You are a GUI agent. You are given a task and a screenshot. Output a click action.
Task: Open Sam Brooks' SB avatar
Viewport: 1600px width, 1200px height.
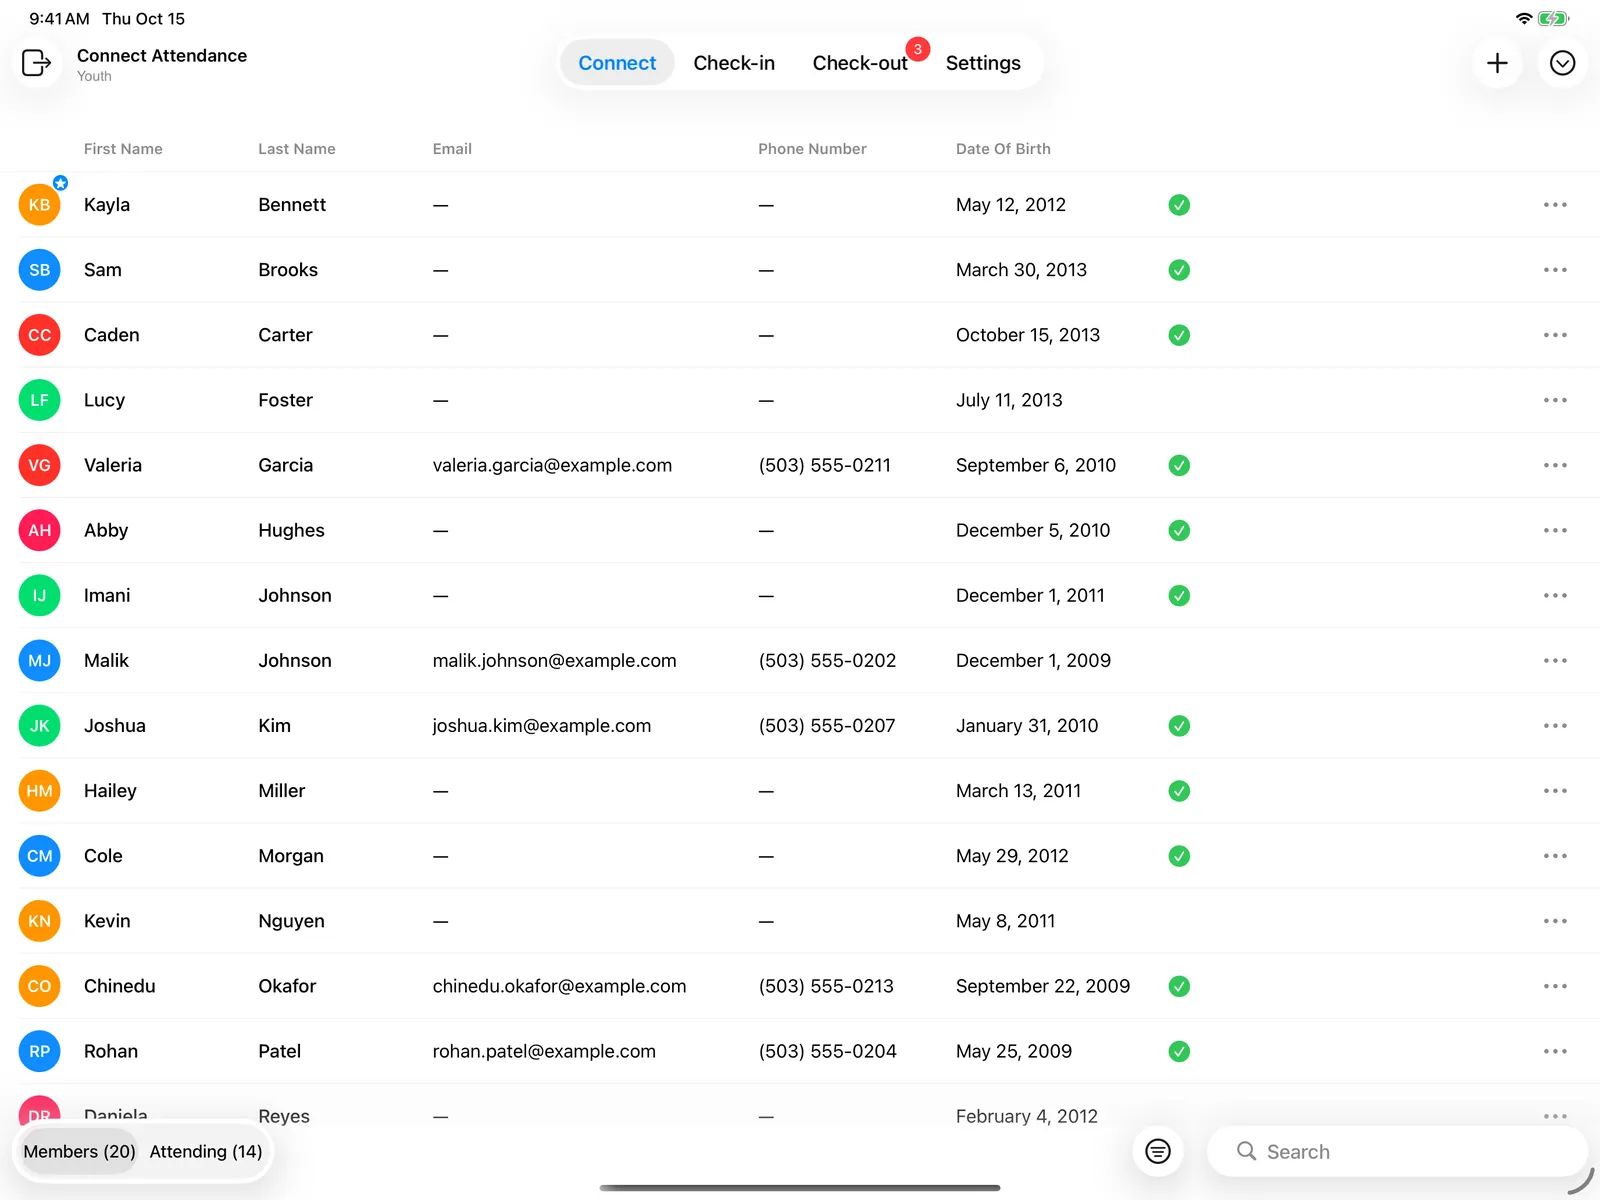pos(40,270)
